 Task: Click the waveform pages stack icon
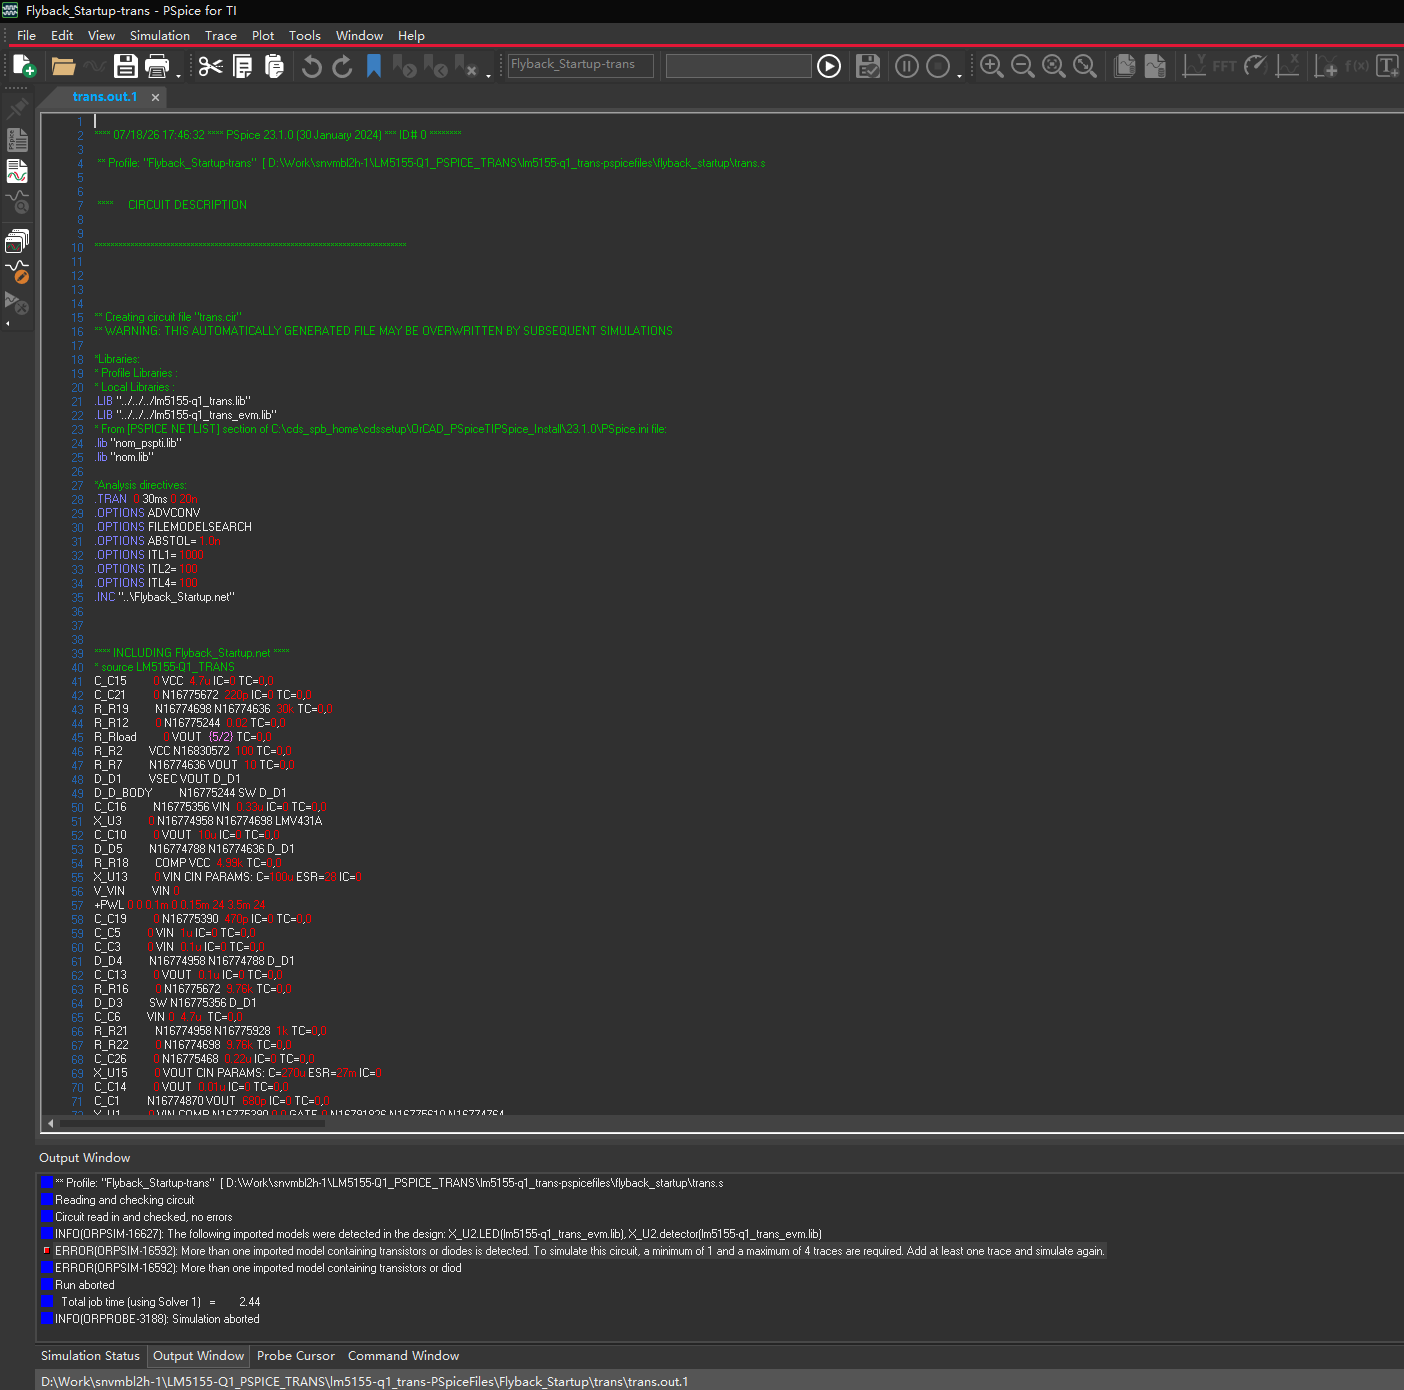(1124, 66)
